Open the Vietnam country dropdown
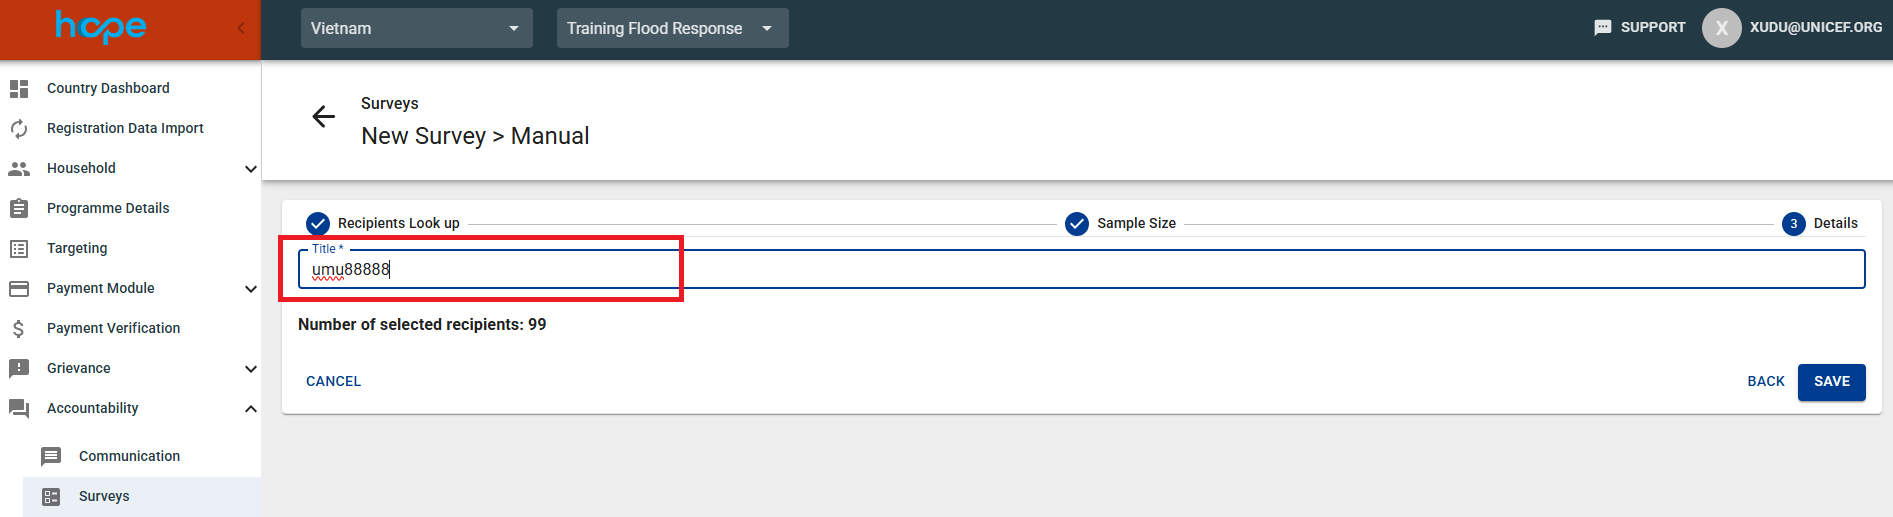Screen dimensions: 1893x517 (x=416, y=28)
